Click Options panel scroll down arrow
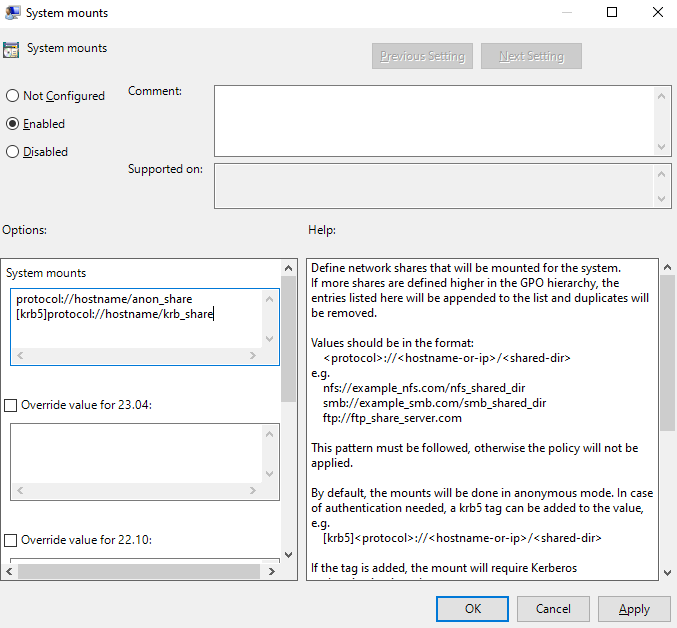The height and width of the screenshot is (628, 677). pyautogui.click(x=288, y=555)
